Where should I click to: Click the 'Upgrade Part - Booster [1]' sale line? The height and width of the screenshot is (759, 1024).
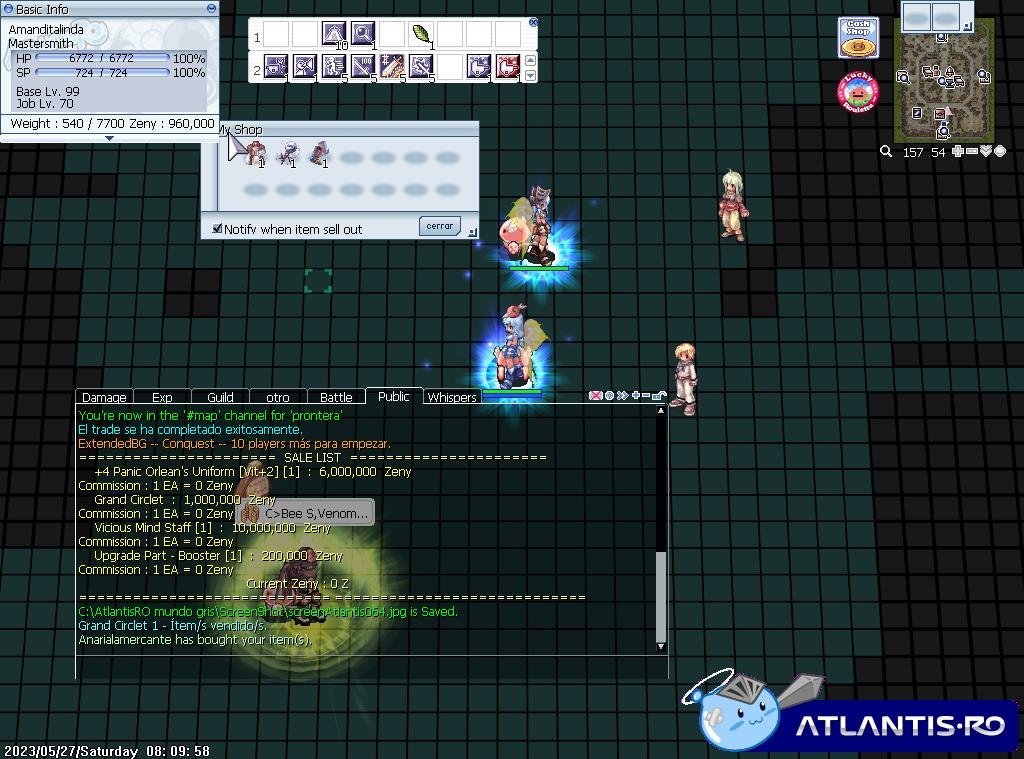218,556
